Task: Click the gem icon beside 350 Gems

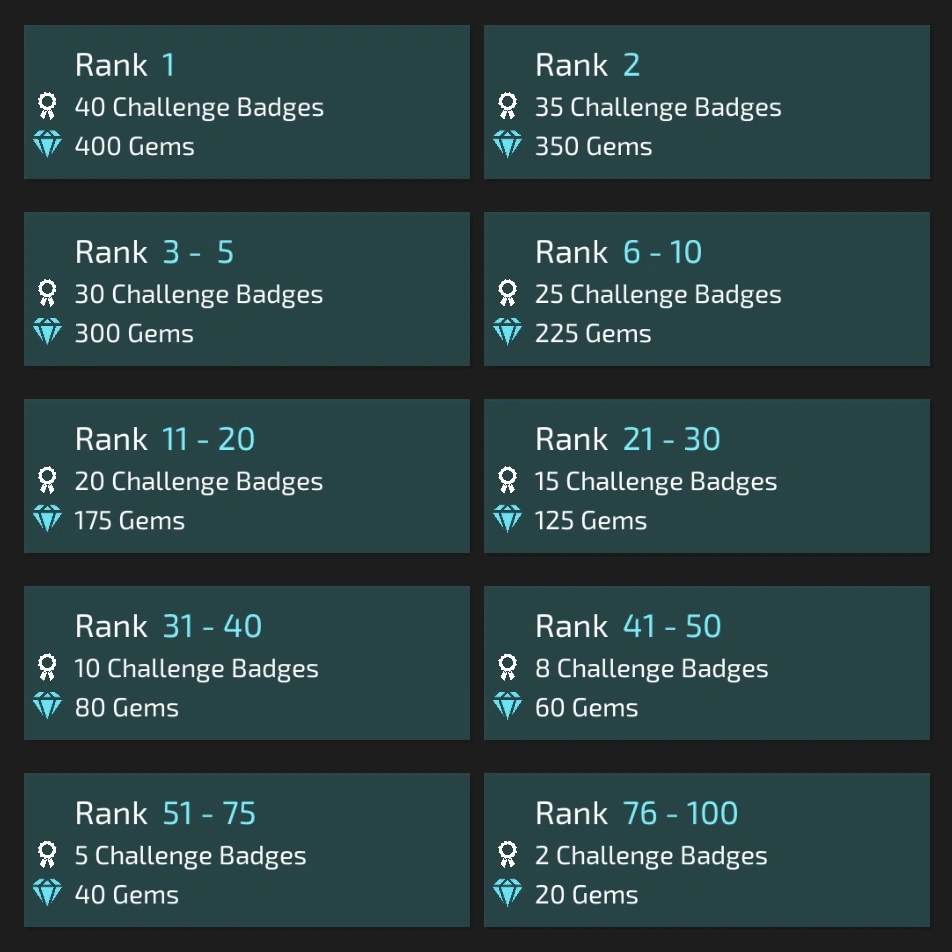Action: click(506, 145)
